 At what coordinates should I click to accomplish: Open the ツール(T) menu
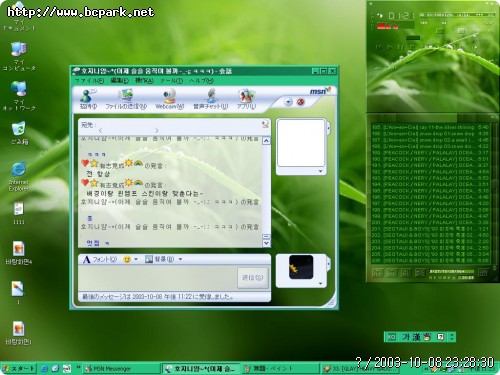click(x=171, y=80)
